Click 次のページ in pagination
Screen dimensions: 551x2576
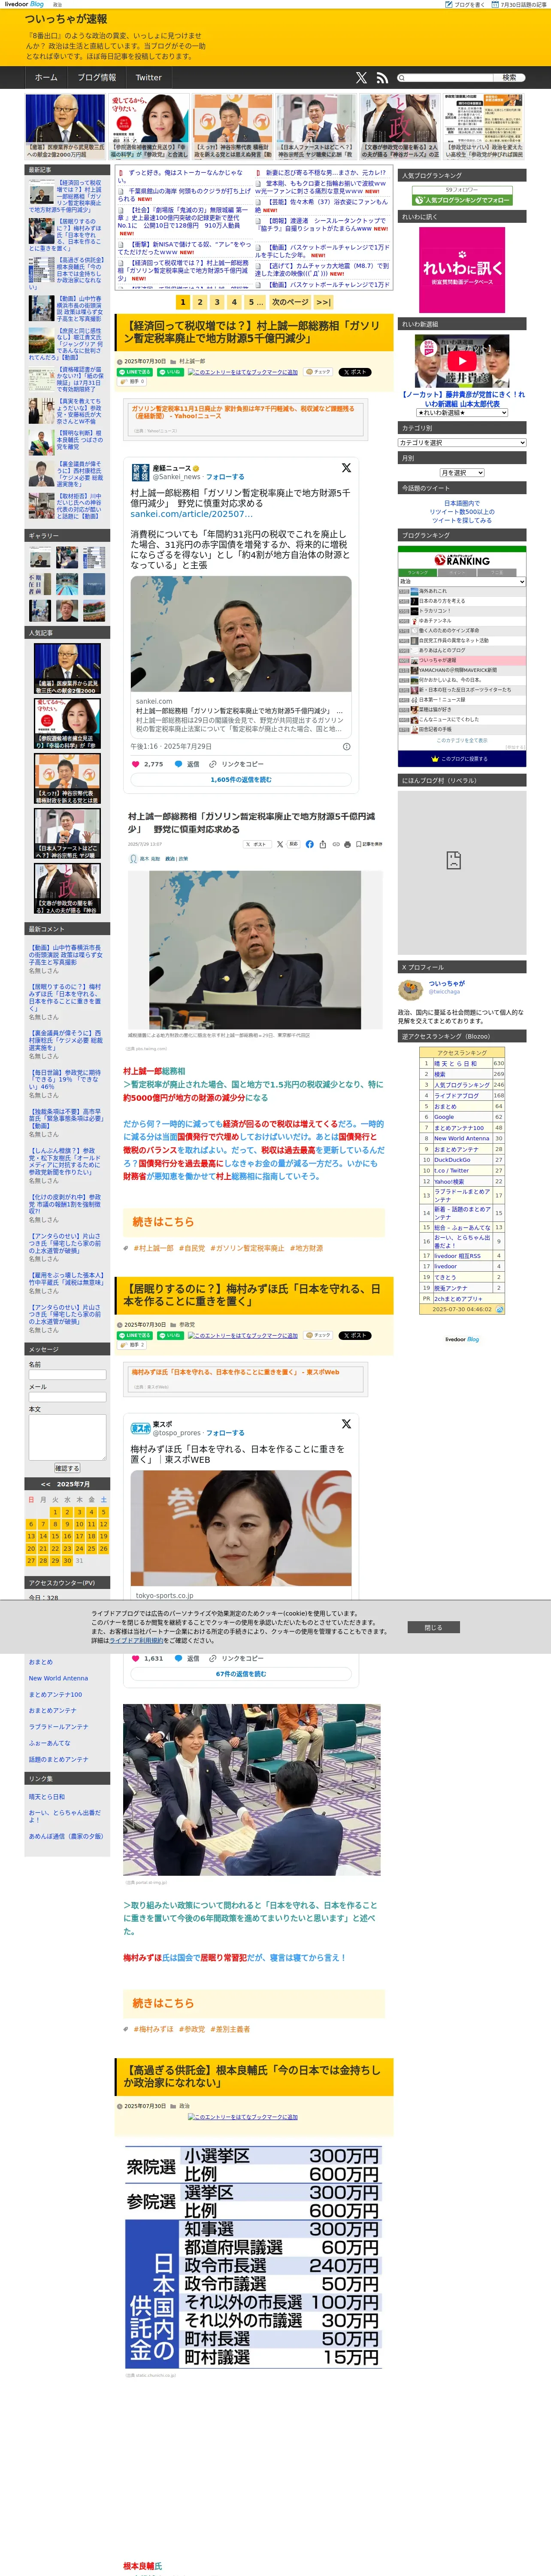(290, 301)
